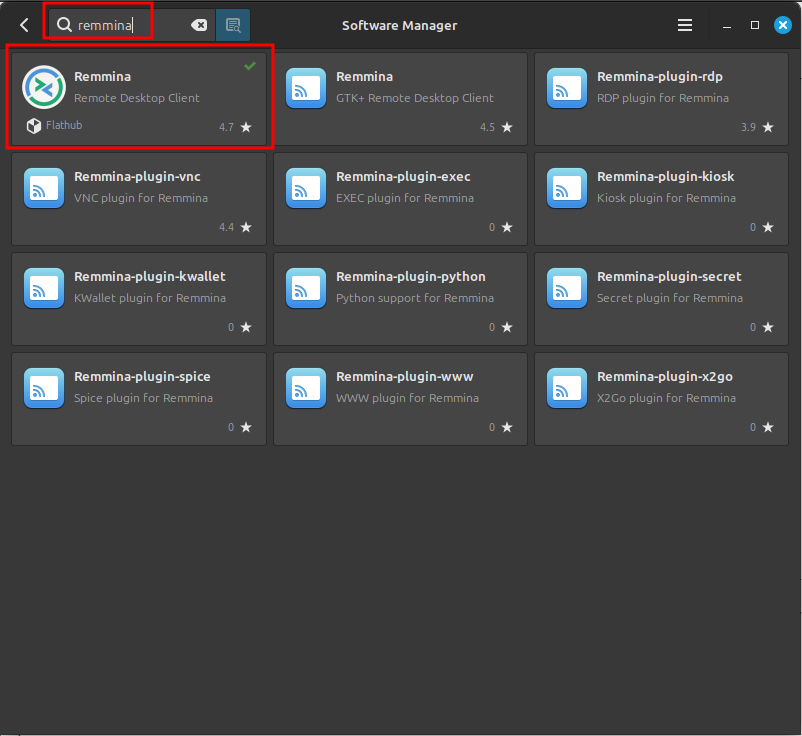
Task: Open Remmina-plugin-x2go package icon
Action: coord(567,388)
